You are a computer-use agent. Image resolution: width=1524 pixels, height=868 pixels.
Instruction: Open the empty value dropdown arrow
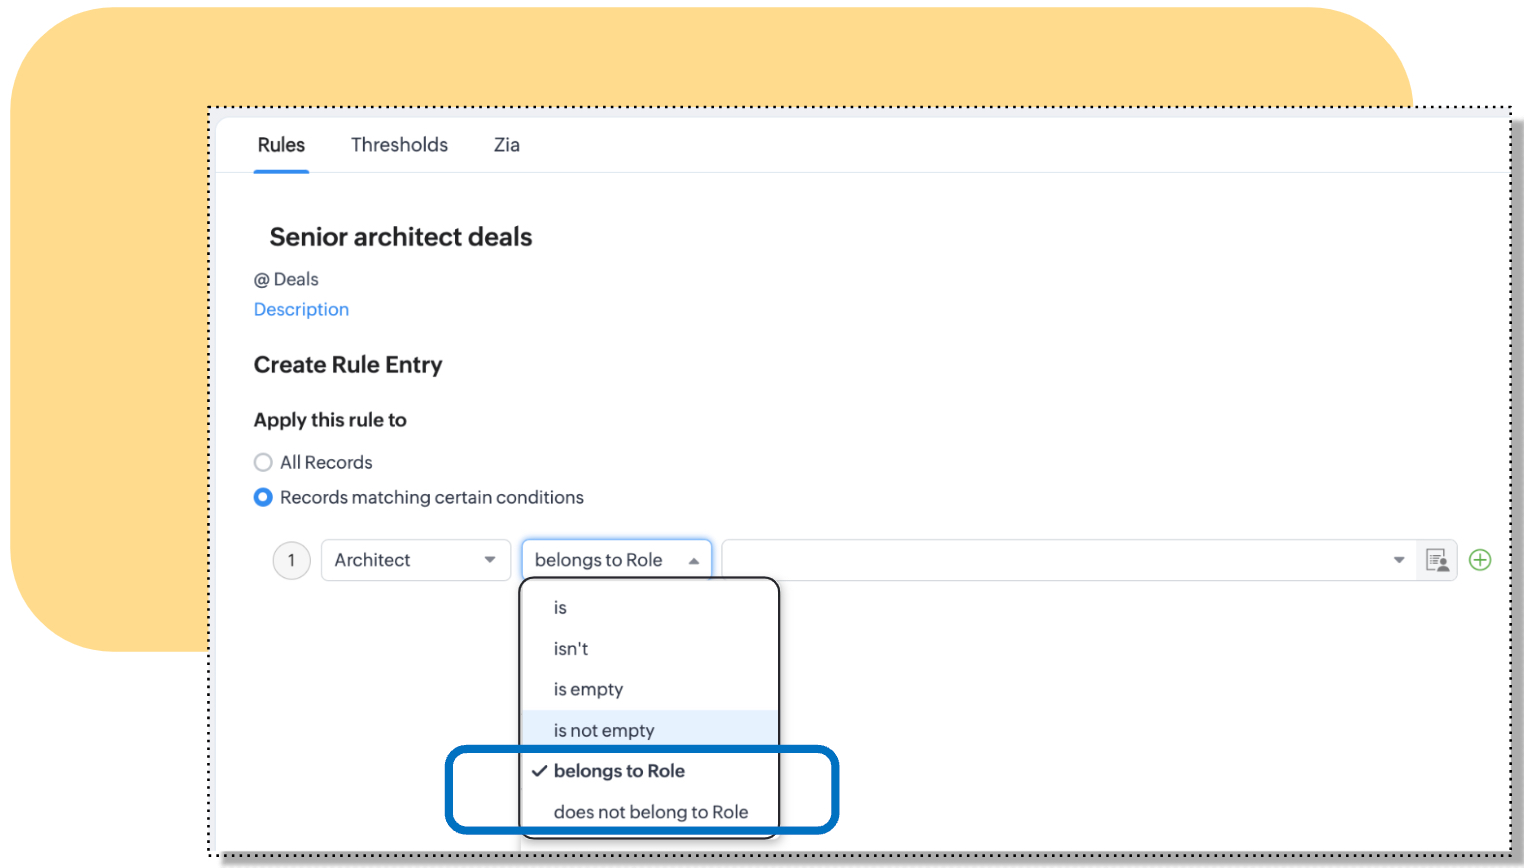point(1398,560)
